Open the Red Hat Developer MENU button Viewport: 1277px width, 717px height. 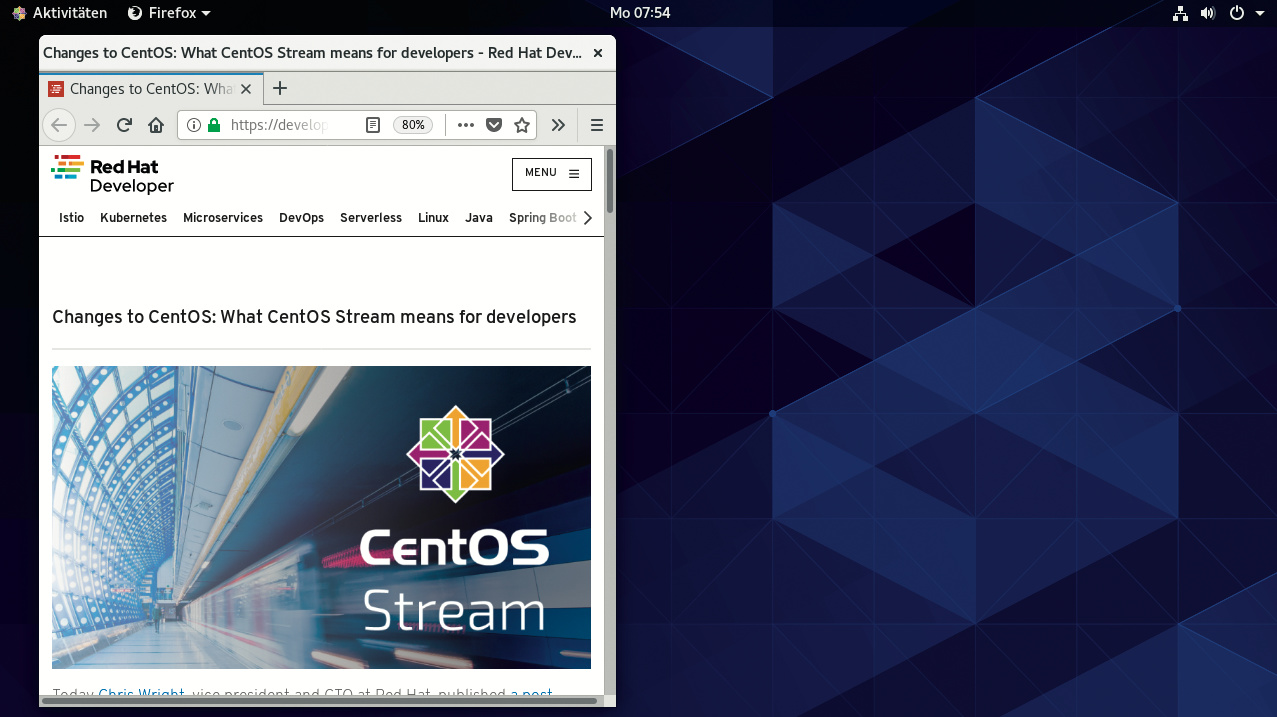click(x=551, y=173)
